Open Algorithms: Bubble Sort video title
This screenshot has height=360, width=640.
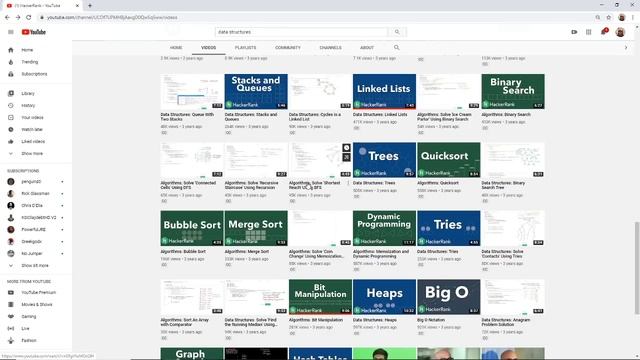pos(183,252)
